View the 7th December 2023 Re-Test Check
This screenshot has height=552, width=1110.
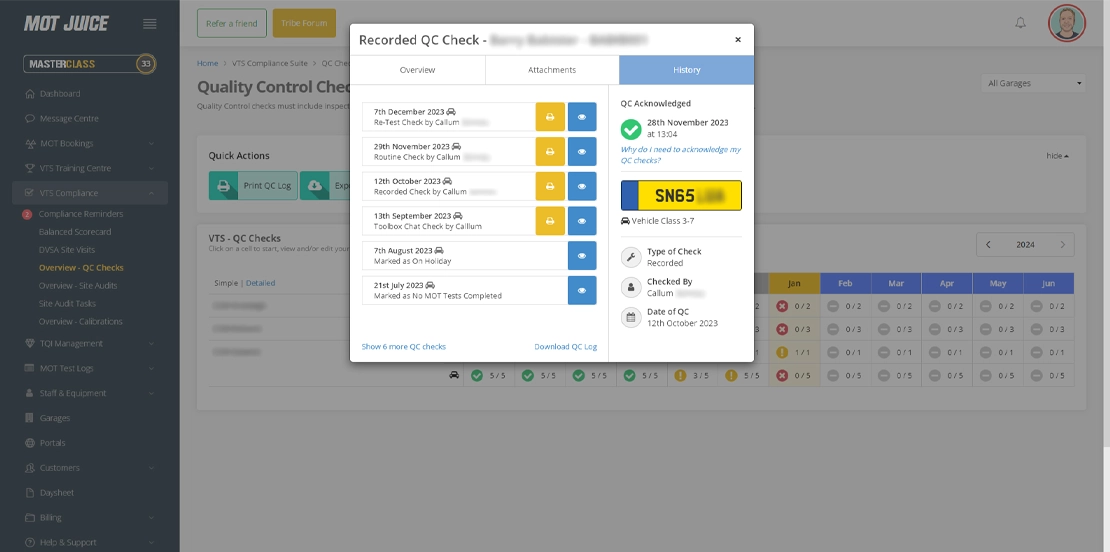click(x=582, y=117)
